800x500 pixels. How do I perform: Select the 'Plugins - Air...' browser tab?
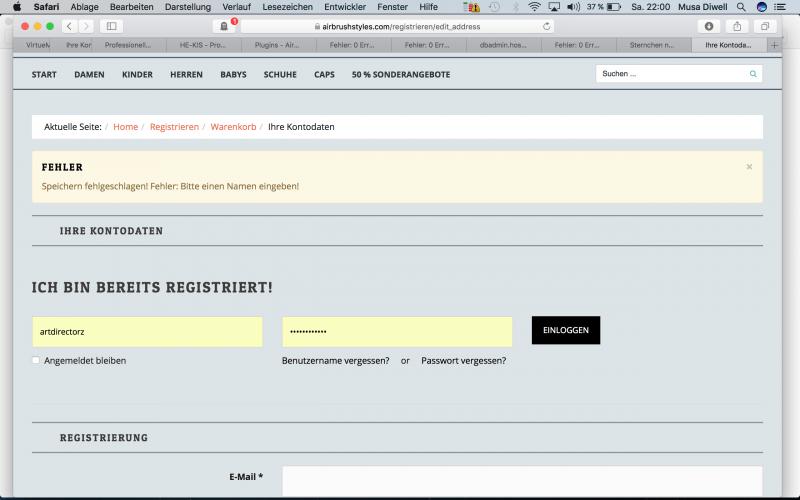pos(275,45)
